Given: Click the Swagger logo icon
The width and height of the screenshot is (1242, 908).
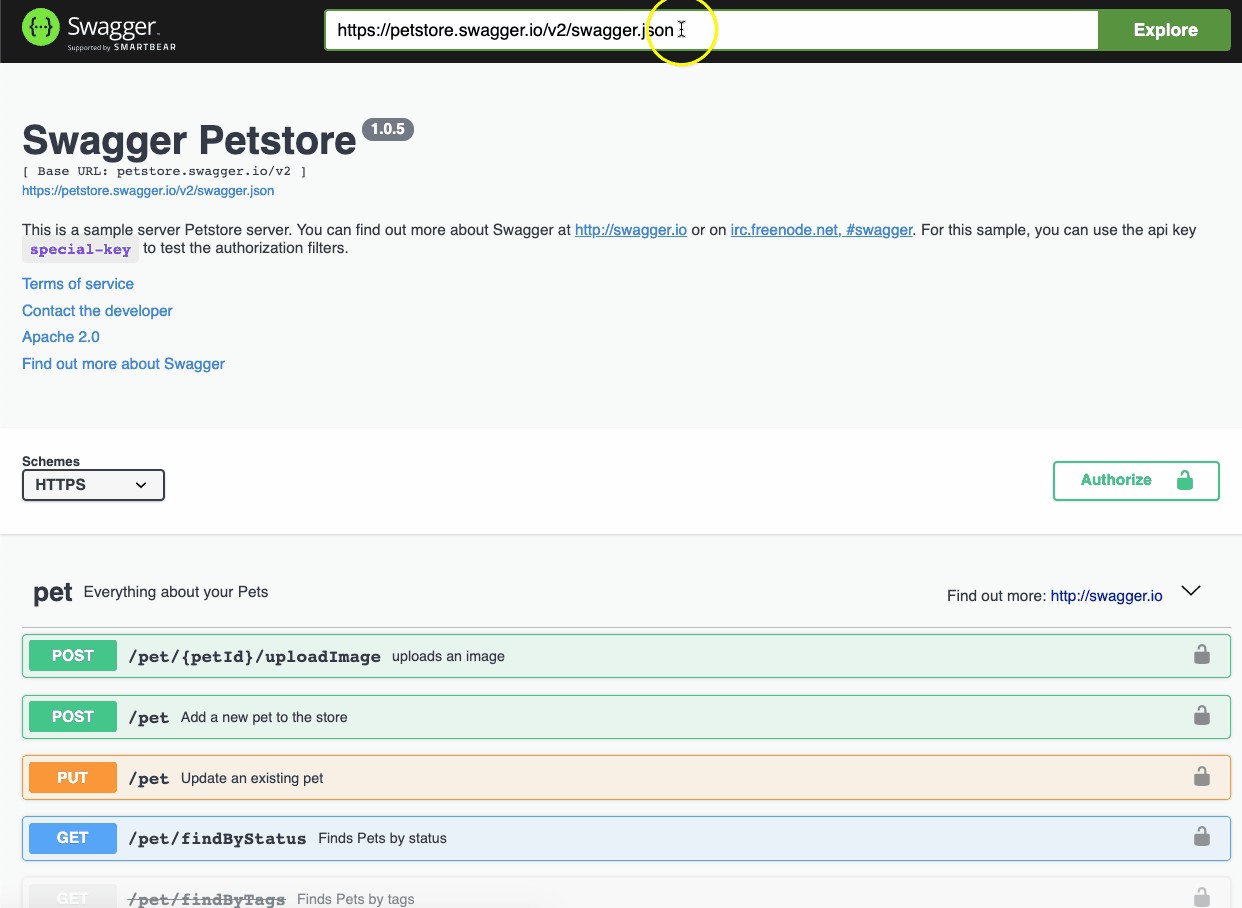Looking at the screenshot, I should pos(41,28).
